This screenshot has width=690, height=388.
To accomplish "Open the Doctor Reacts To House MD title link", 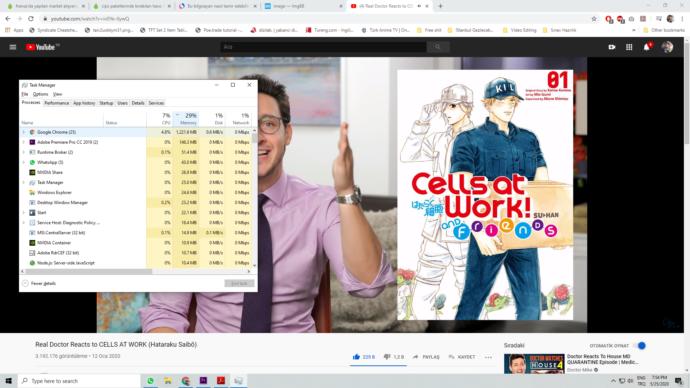I will click(x=602, y=359).
